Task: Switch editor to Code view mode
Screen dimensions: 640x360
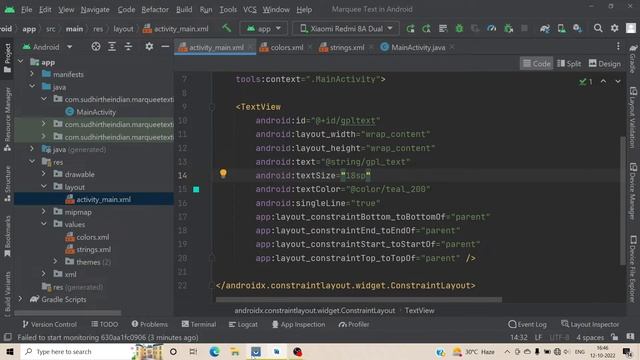Action: (x=536, y=64)
